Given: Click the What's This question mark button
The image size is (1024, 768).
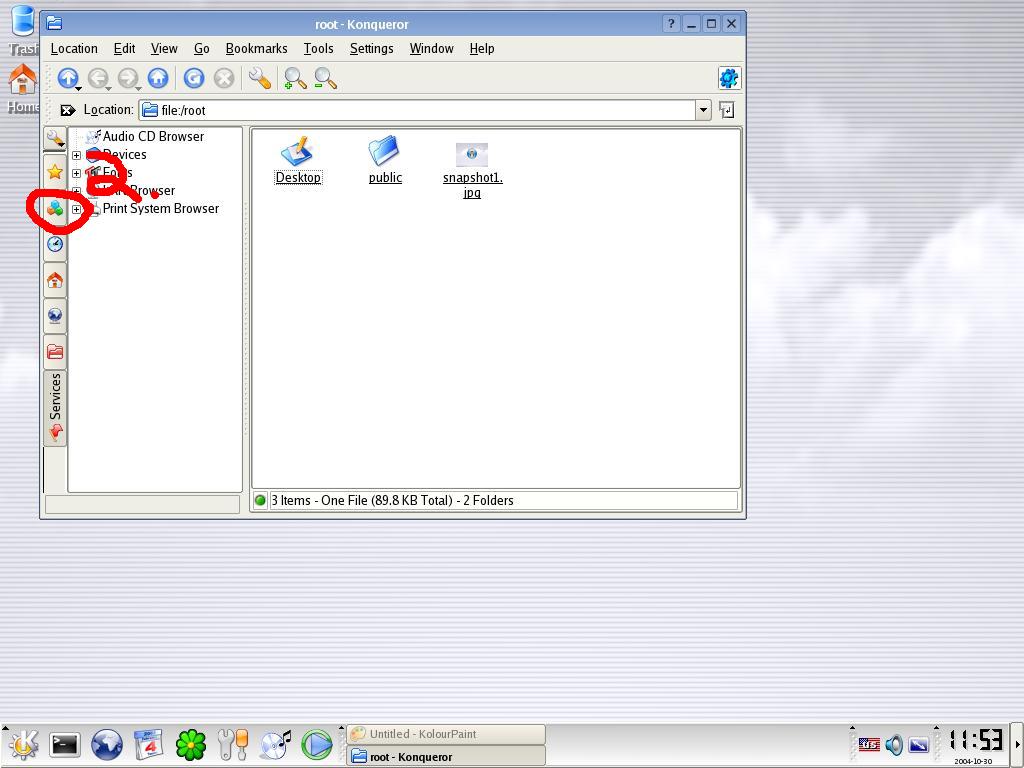Looking at the screenshot, I should pyautogui.click(x=671, y=24).
